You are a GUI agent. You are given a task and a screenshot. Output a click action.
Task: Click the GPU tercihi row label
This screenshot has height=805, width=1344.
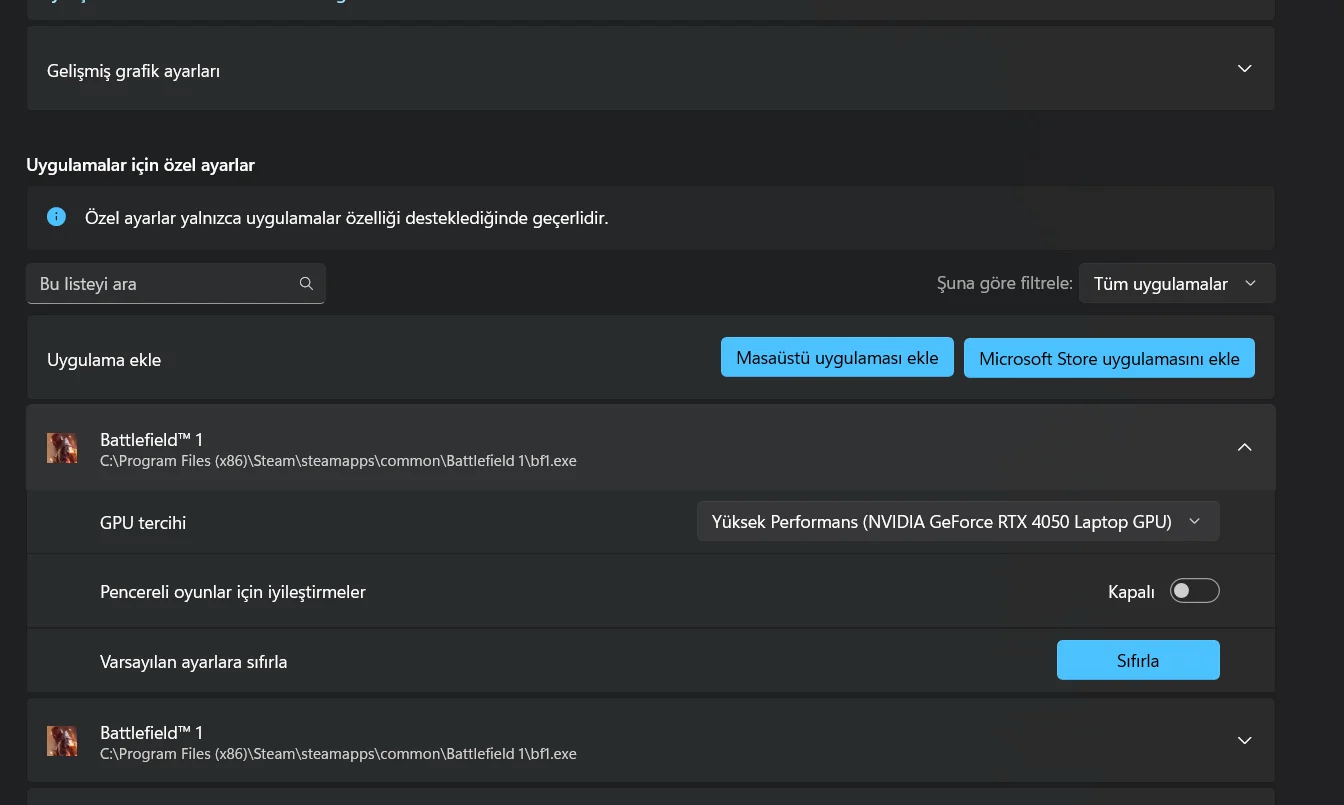(x=143, y=523)
